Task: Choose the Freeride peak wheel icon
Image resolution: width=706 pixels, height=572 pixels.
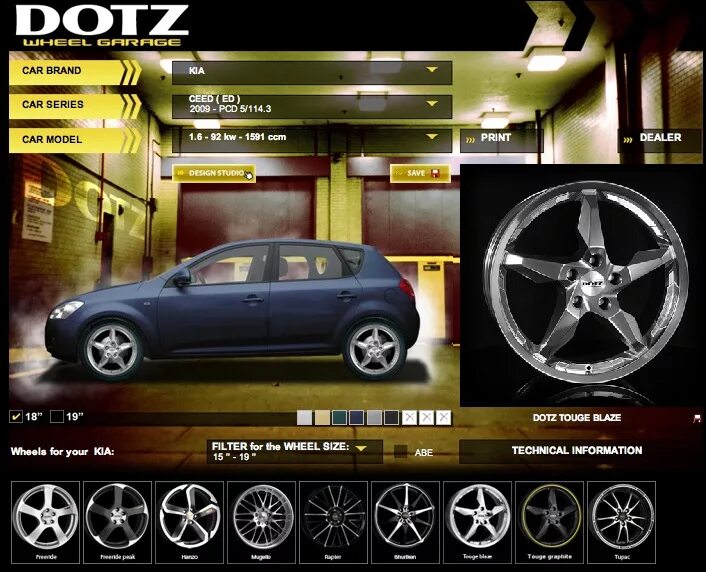Action: tap(118, 522)
